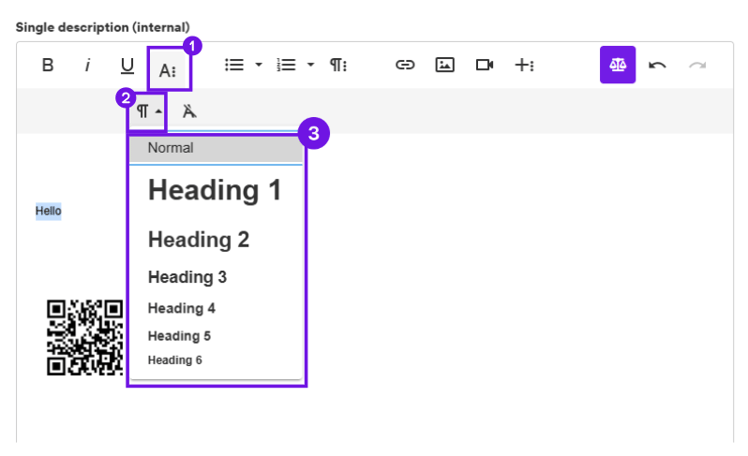Image resolution: width=748 pixels, height=456 pixels.
Task: Toggle underline formatting
Action: pyautogui.click(x=127, y=65)
